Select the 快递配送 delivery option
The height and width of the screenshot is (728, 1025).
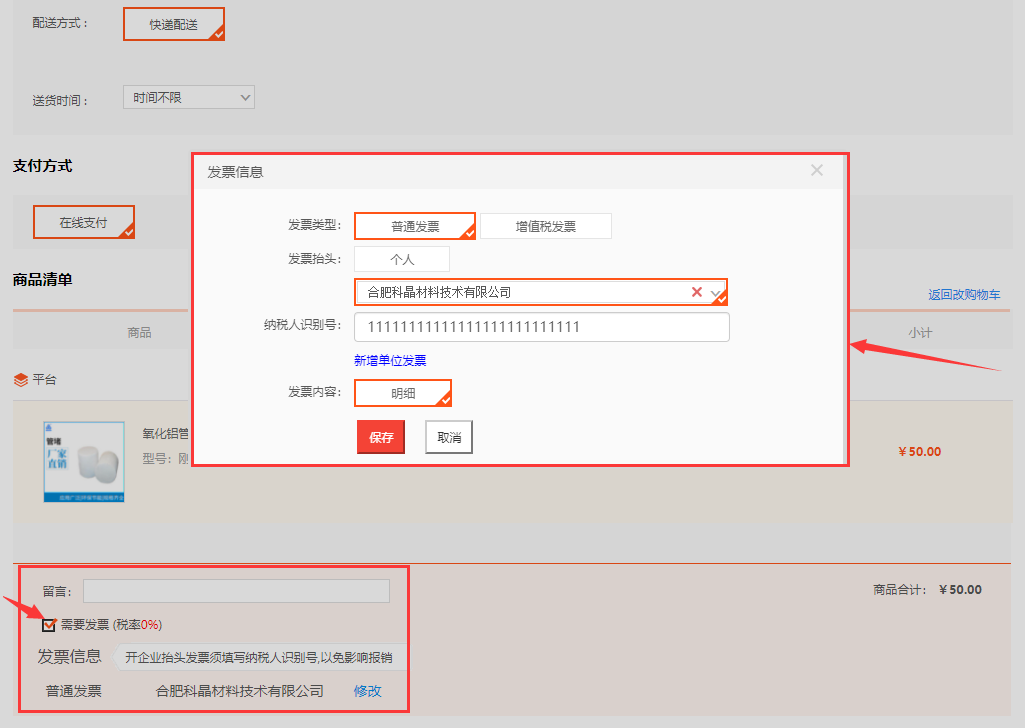(173, 24)
